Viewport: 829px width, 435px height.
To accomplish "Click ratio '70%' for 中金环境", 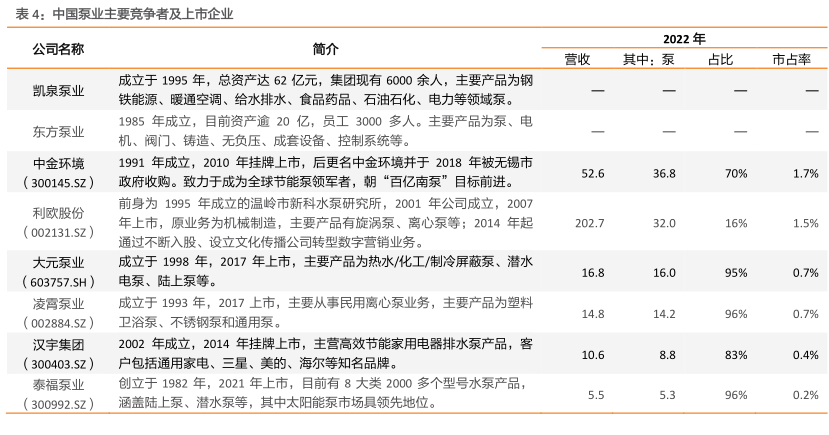I will (x=736, y=173).
